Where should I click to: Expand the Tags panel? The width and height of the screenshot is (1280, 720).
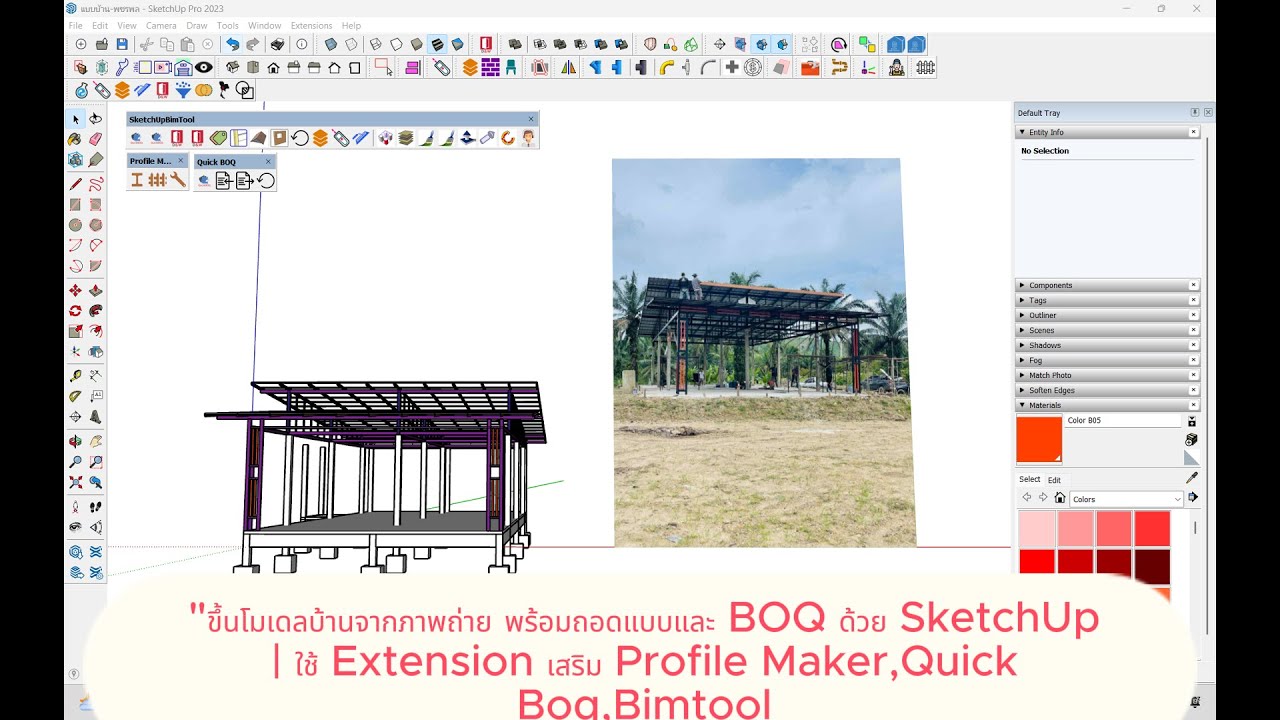point(1108,300)
